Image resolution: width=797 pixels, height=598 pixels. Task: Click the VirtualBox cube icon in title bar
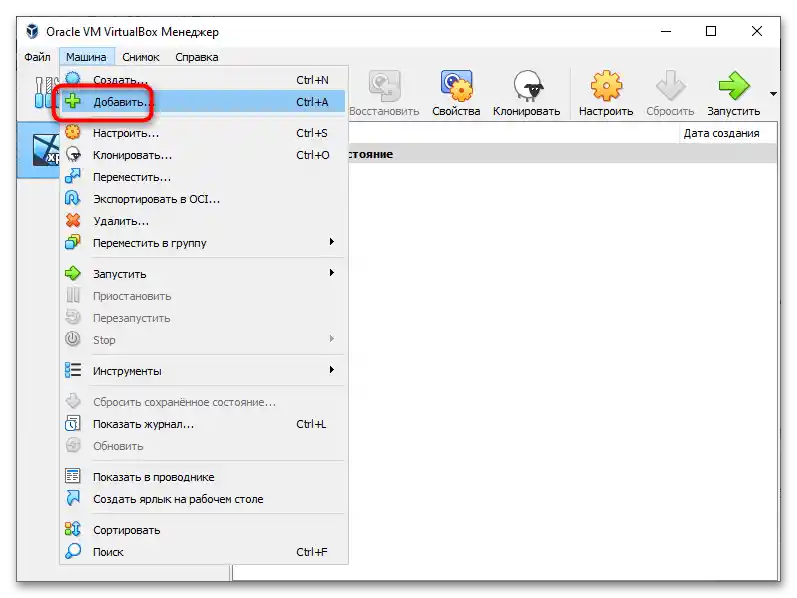click(x=32, y=32)
